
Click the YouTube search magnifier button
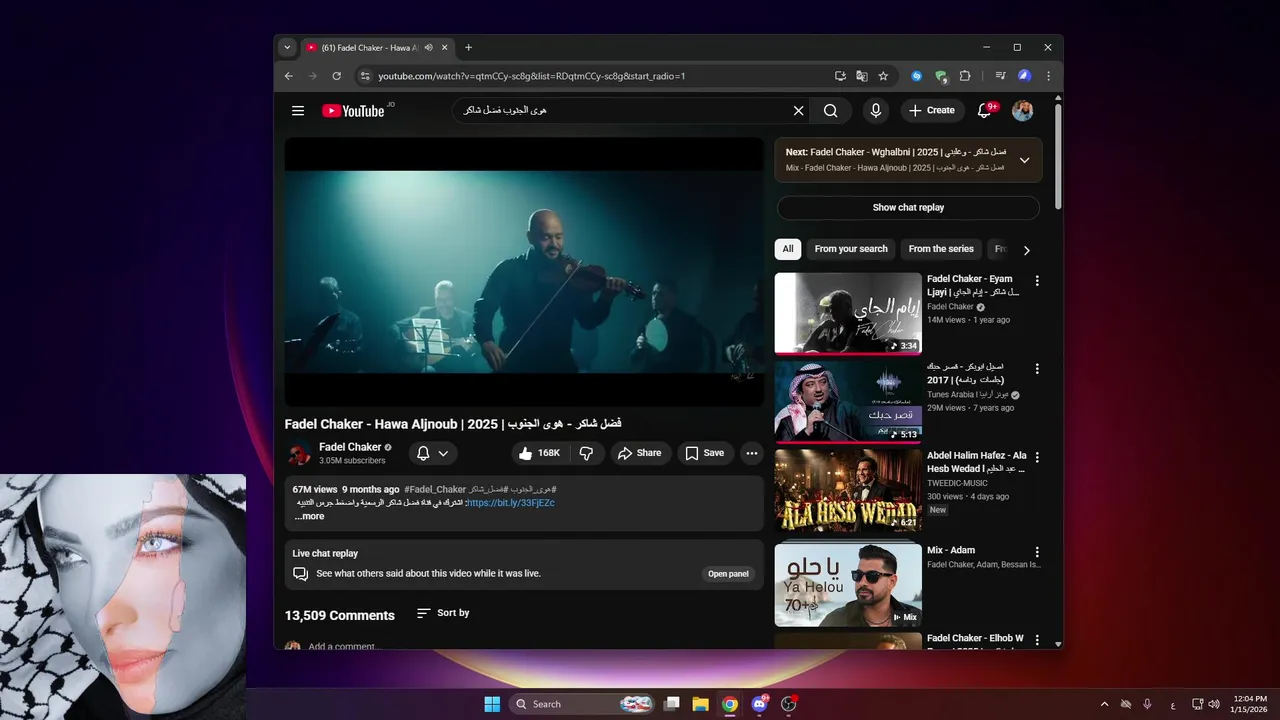pyautogui.click(x=831, y=111)
